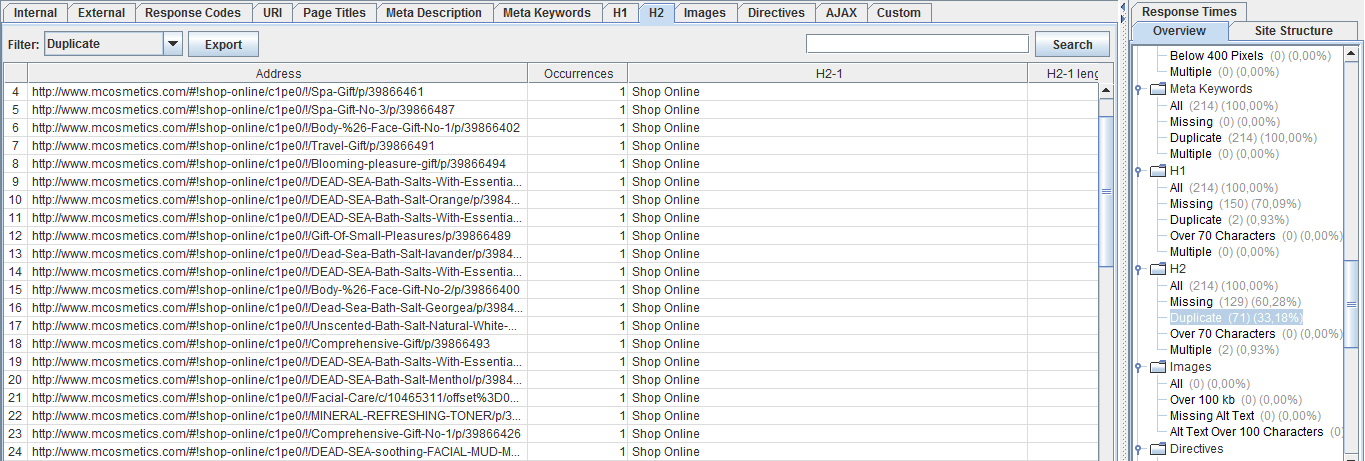The height and width of the screenshot is (461, 1365).
Task: Select the Travel-Gift URL row
Action: 278,146
